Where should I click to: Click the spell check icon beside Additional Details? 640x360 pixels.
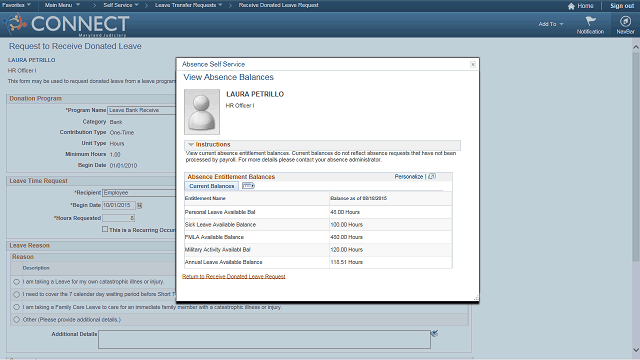click(435, 333)
